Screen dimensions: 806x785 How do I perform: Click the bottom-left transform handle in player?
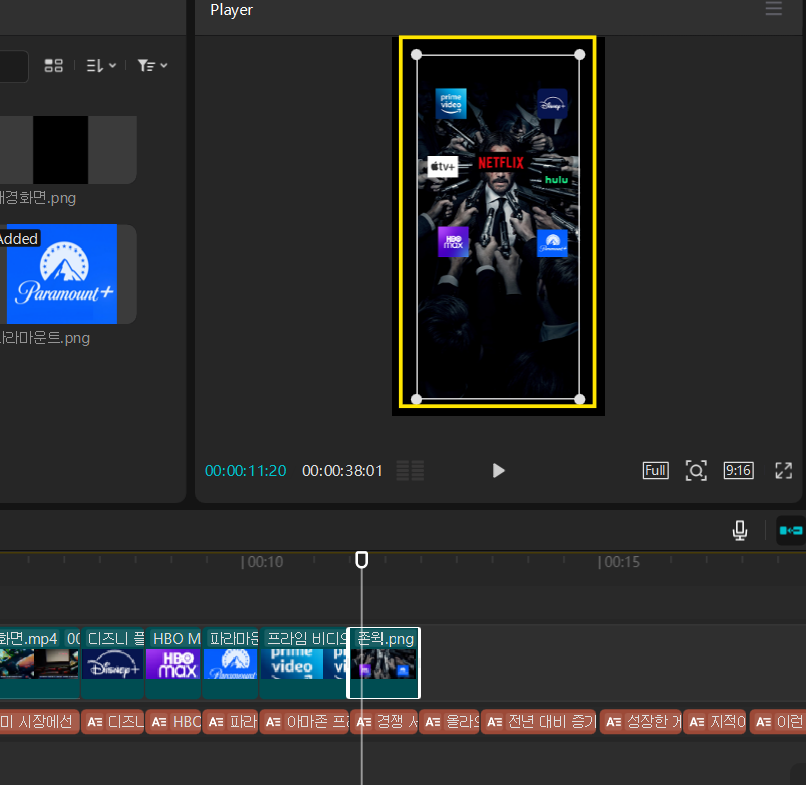(x=417, y=399)
